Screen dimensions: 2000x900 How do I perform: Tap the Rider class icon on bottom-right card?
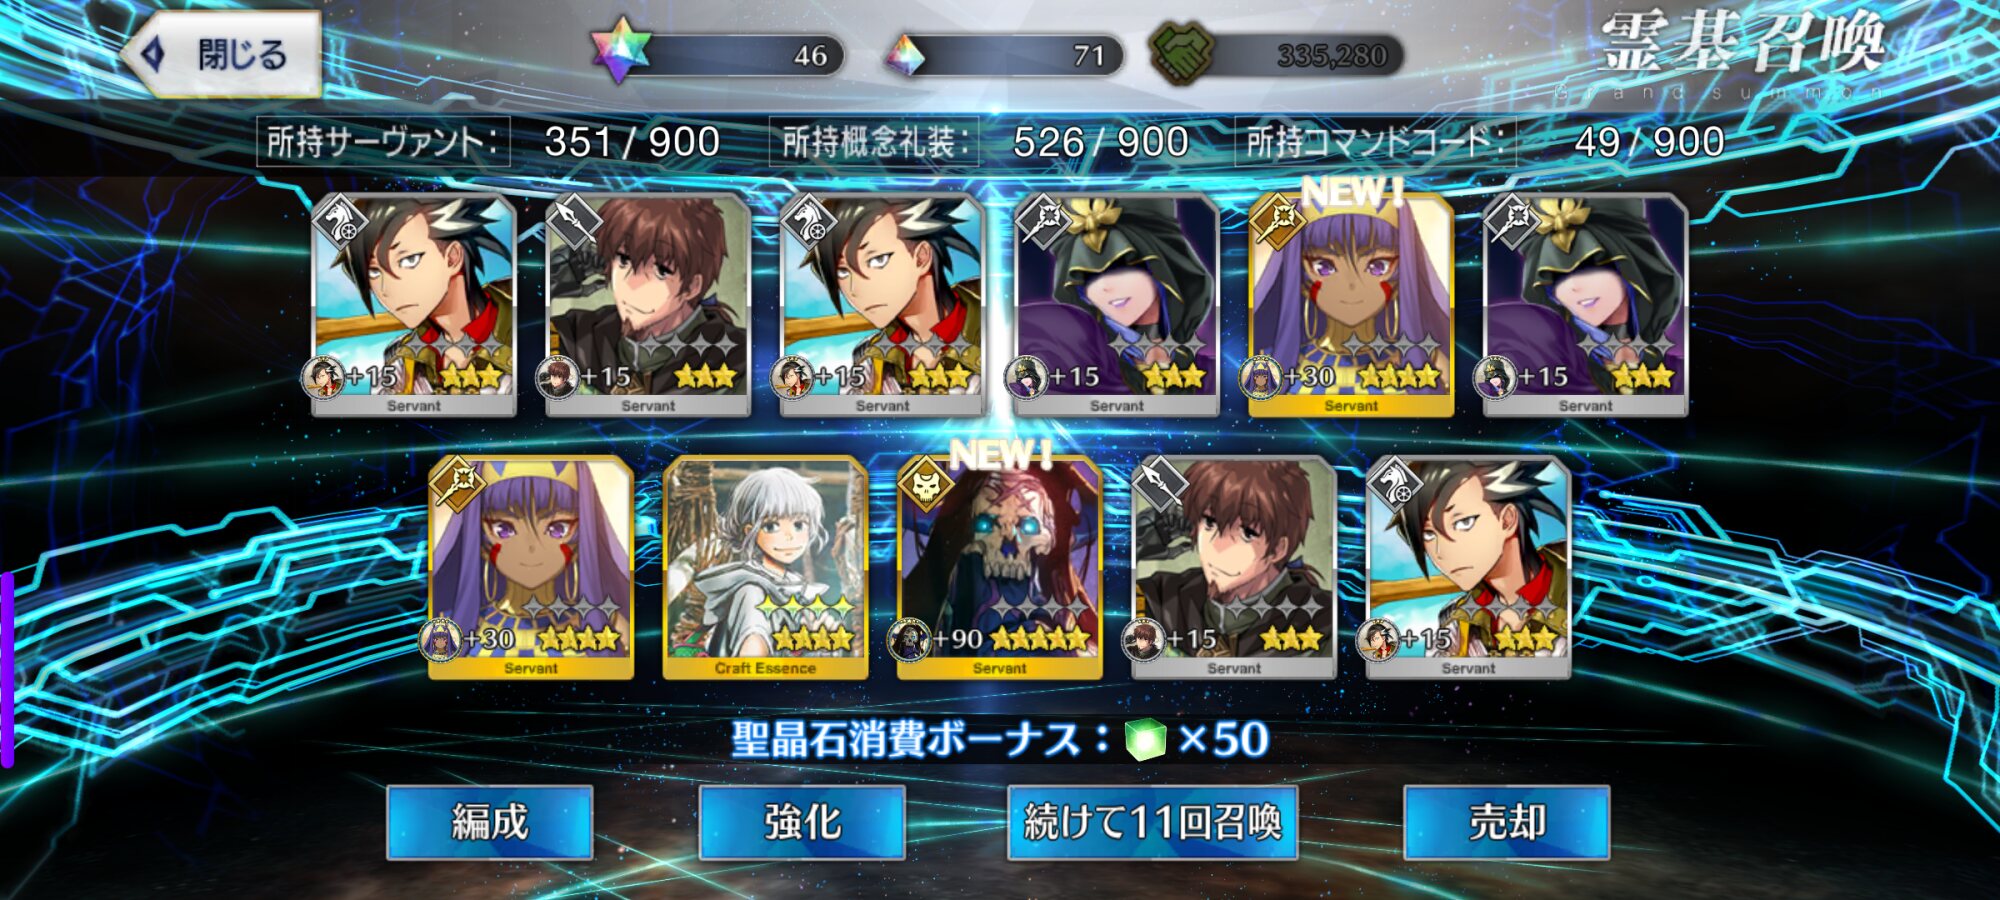(x=1397, y=484)
